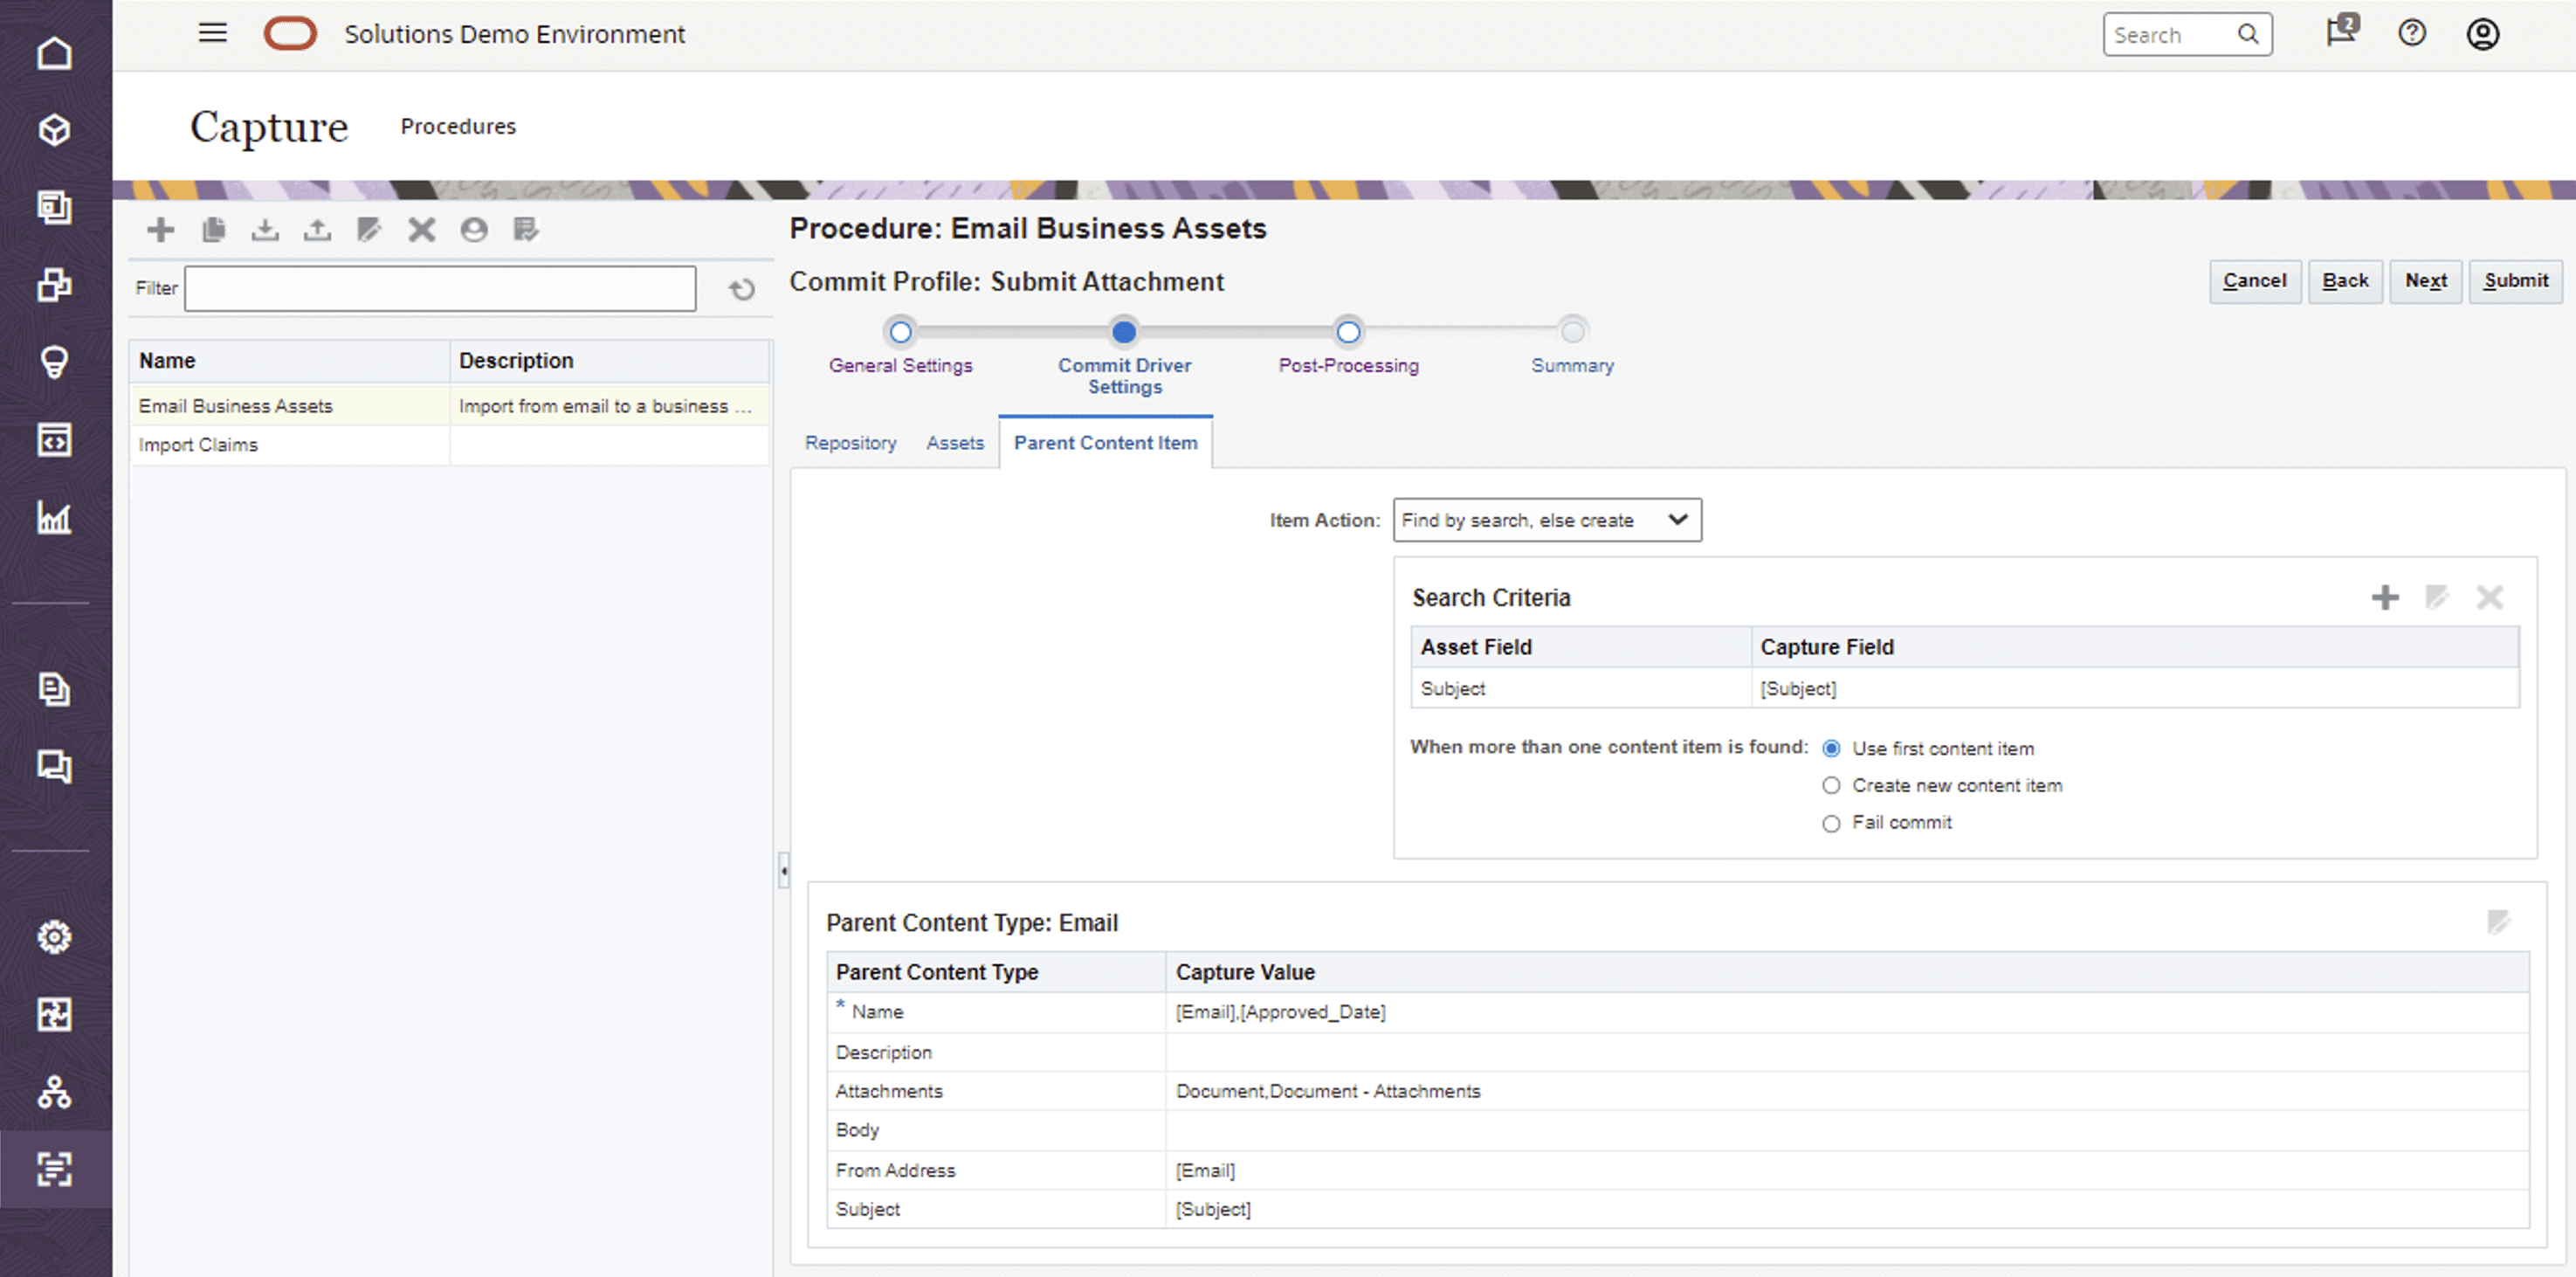Go to Post-Processing train step
Viewport: 2576px width, 1277px height.
(1348, 332)
